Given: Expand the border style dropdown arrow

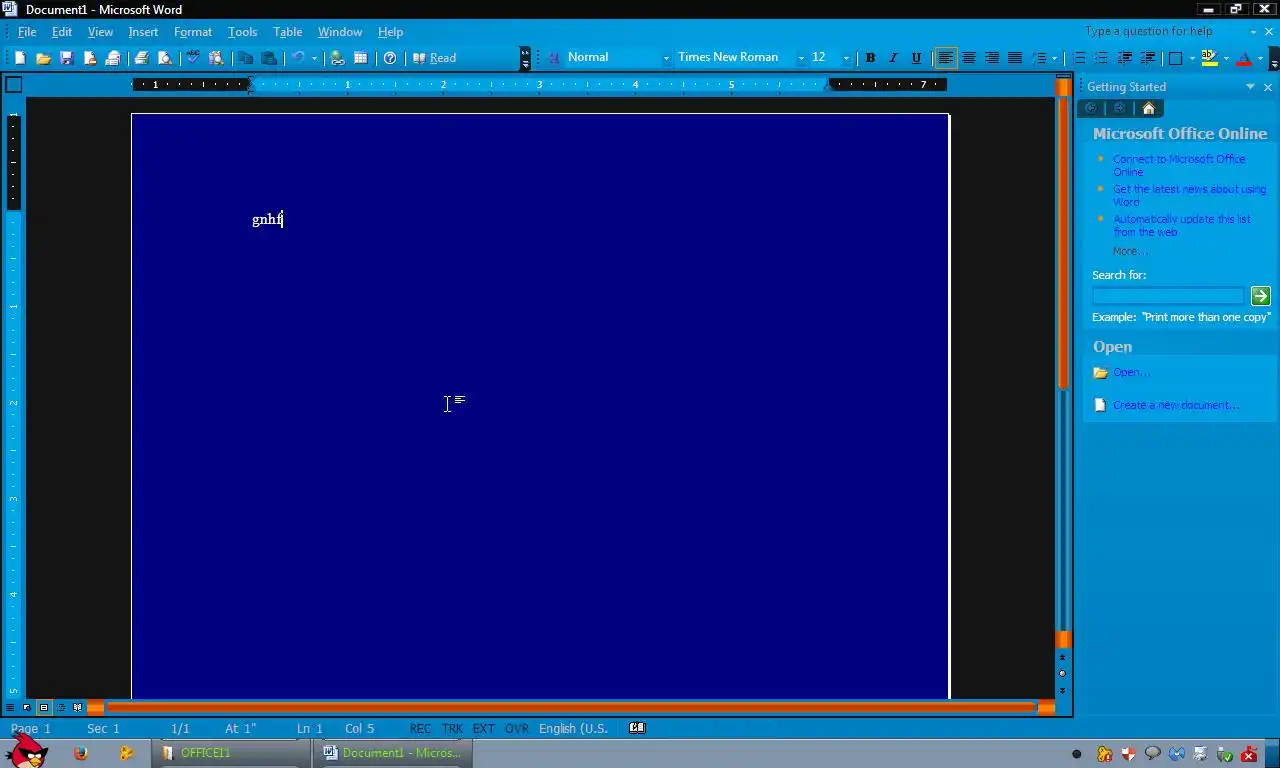Looking at the screenshot, I should [x=1192, y=58].
